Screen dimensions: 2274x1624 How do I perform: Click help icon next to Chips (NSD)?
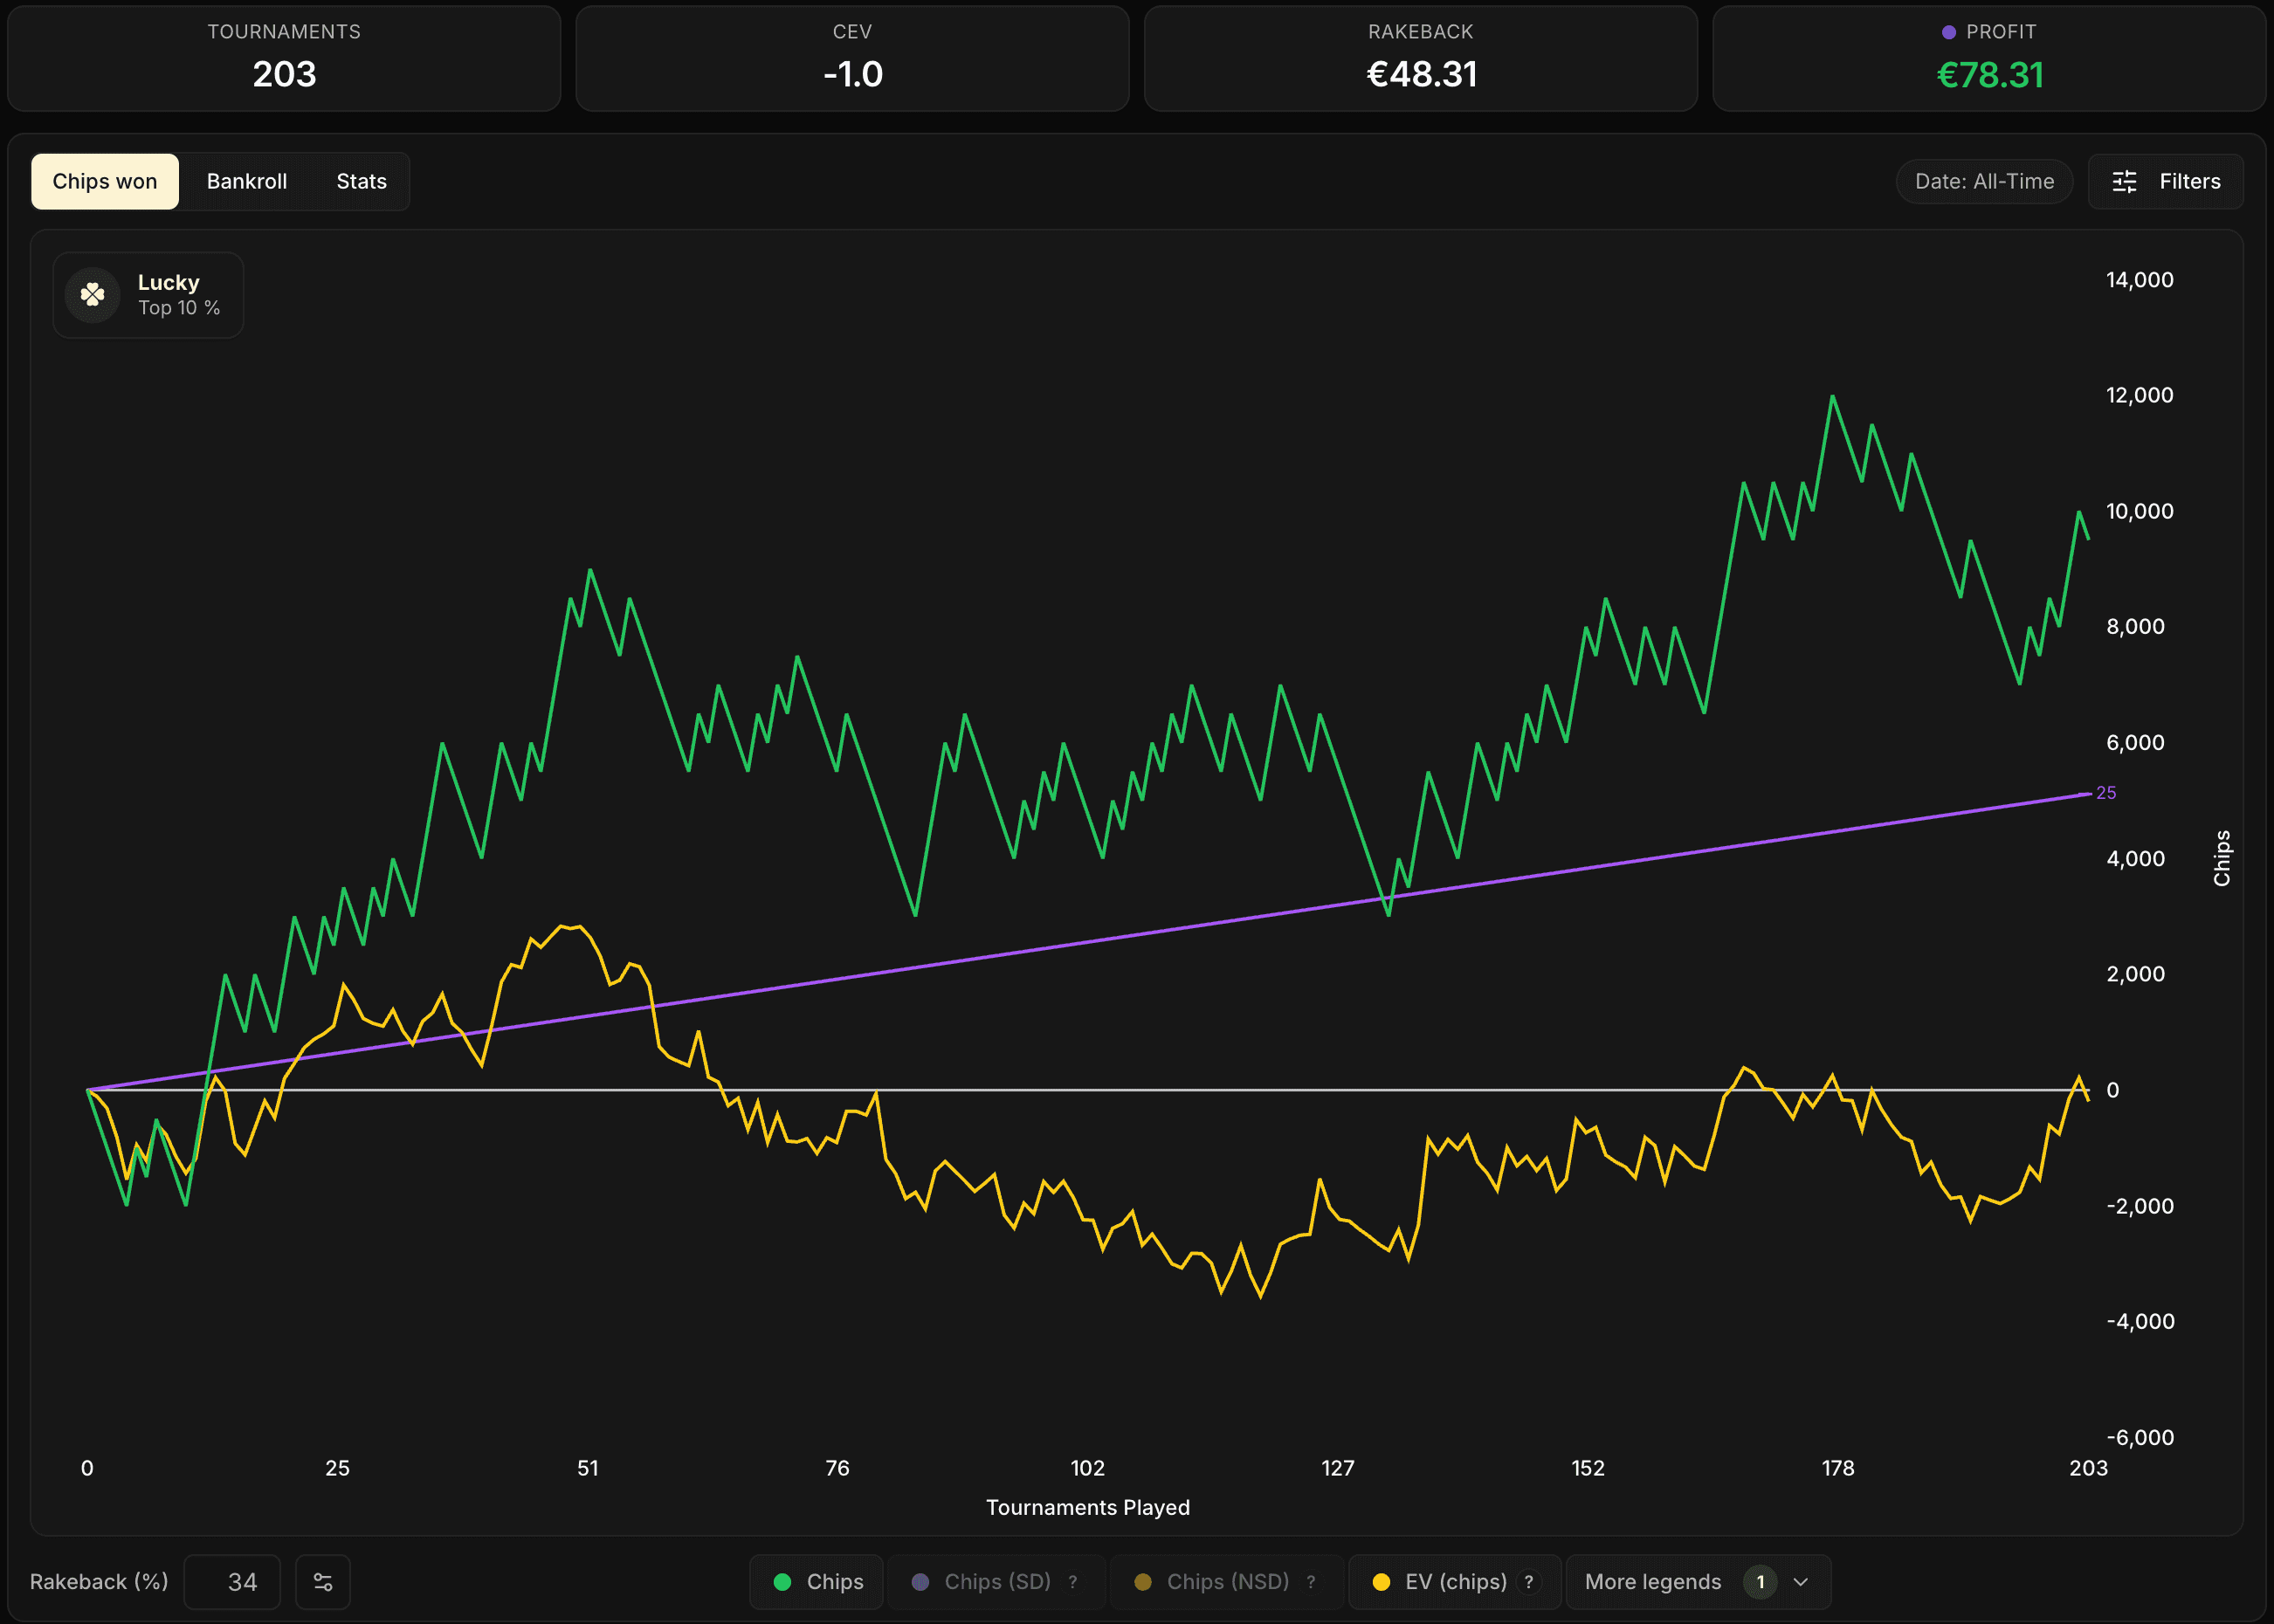[1311, 1582]
